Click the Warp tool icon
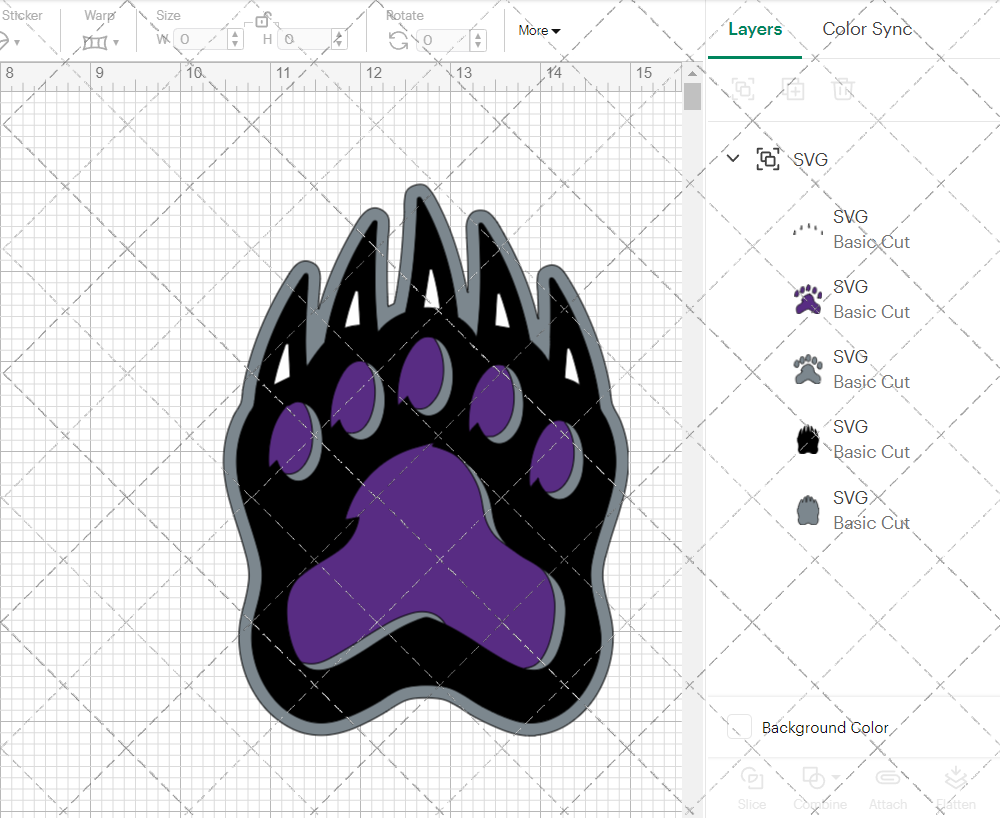The image size is (1000, 818). coord(94,40)
